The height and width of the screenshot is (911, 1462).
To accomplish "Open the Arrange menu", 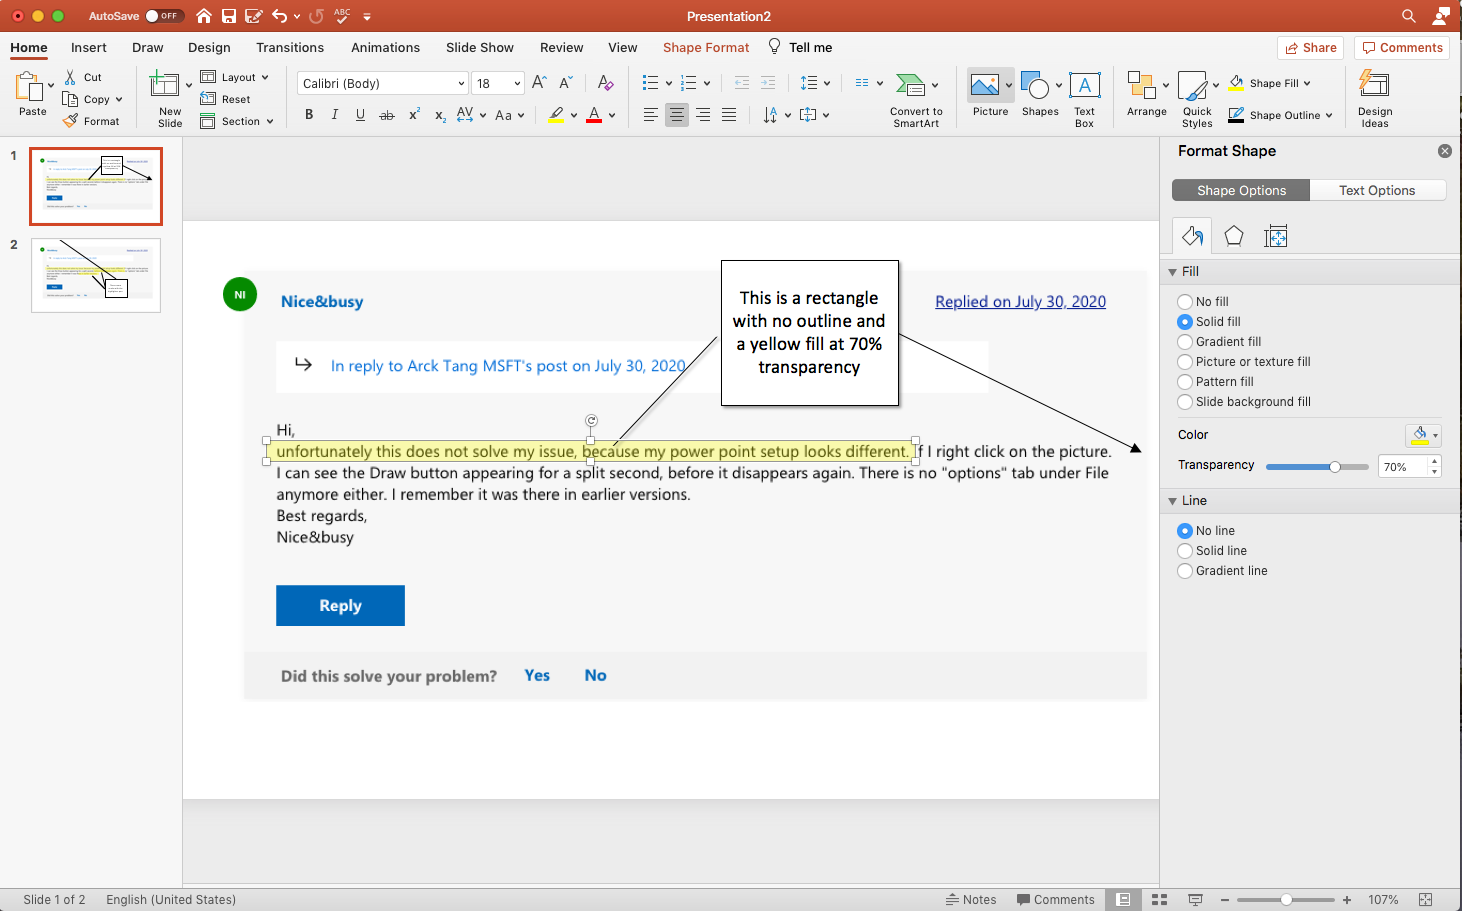I will point(1146,95).
